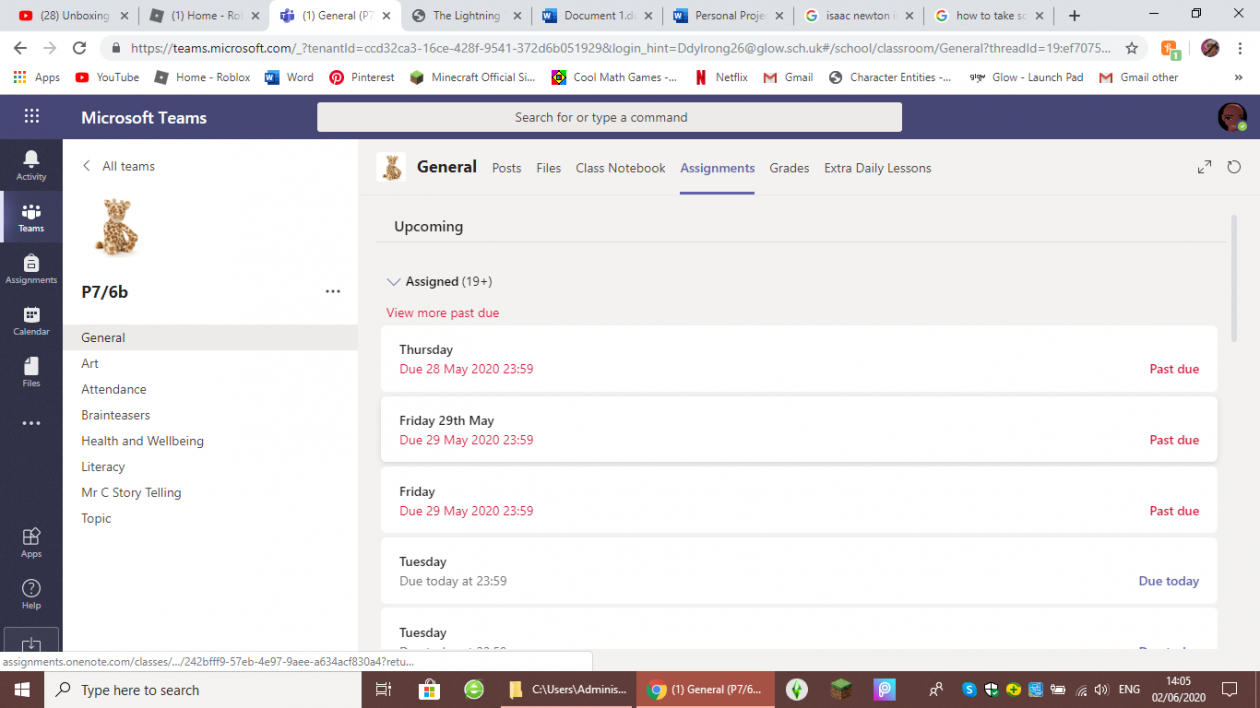Image resolution: width=1260 pixels, height=708 pixels.
Task: Open the Help icon in sidebar
Action: pyautogui.click(x=31, y=594)
